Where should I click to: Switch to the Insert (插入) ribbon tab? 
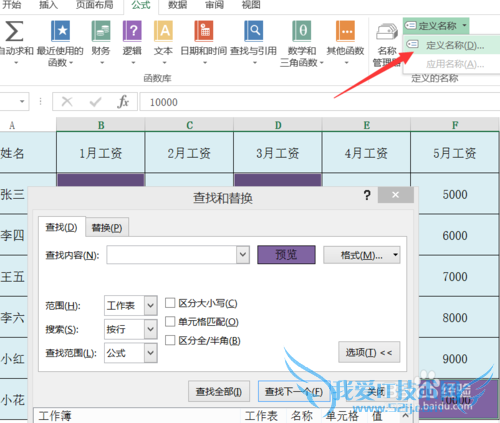[x=49, y=5]
